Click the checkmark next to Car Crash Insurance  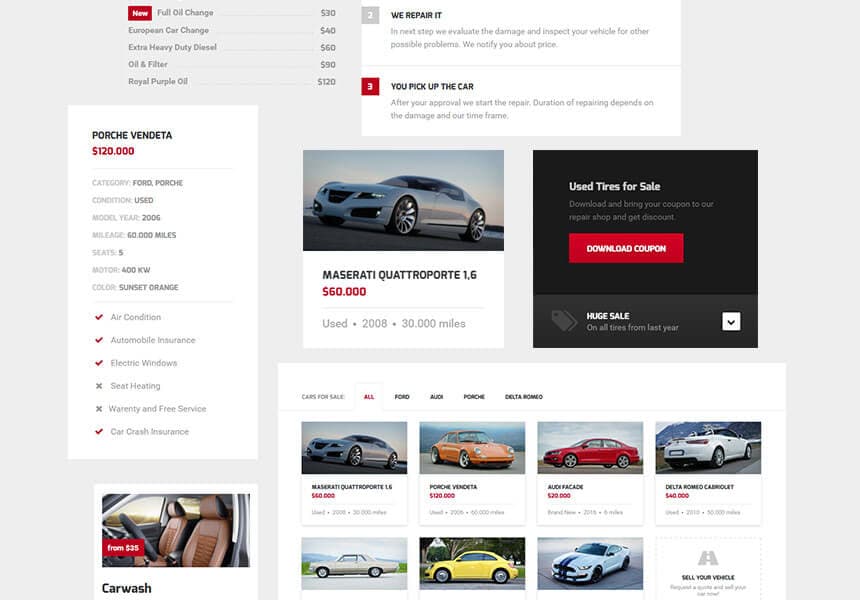99,432
